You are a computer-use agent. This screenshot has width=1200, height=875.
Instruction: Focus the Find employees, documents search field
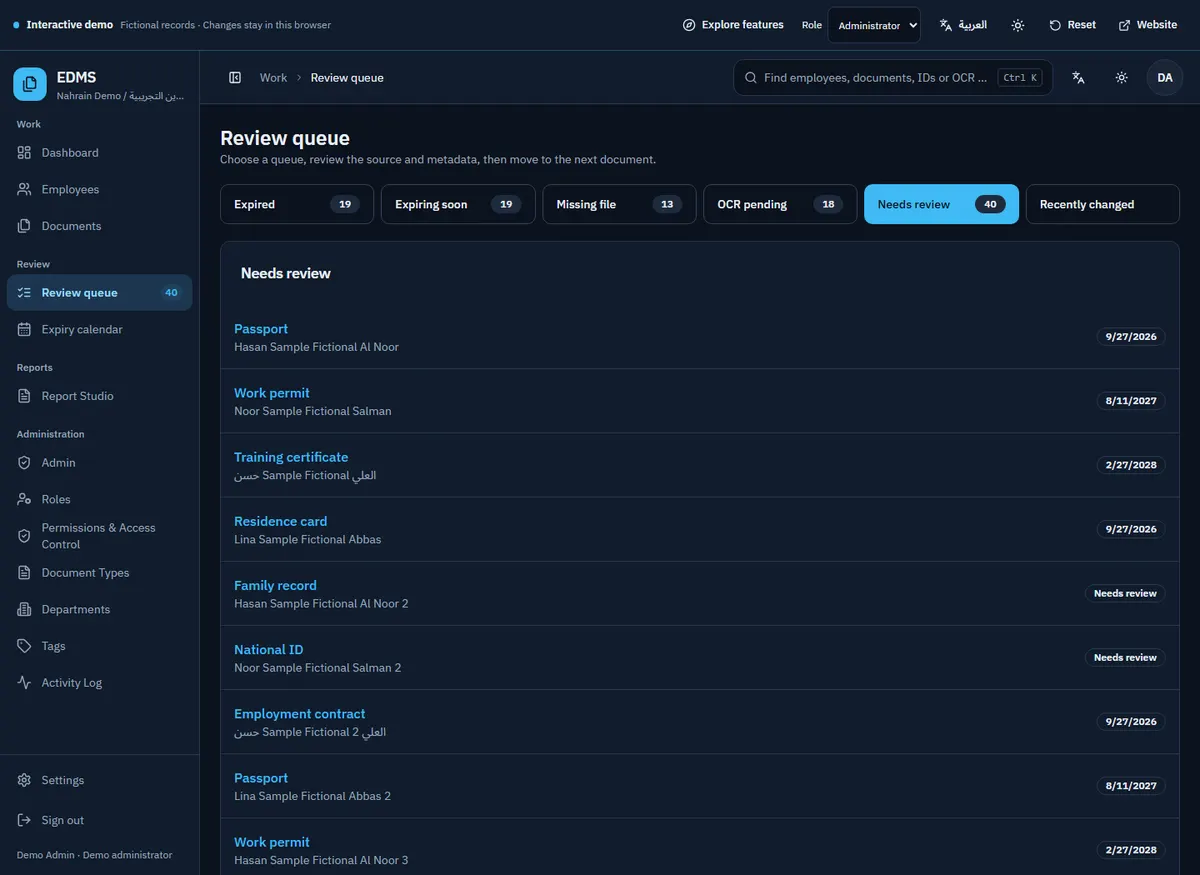[893, 78]
